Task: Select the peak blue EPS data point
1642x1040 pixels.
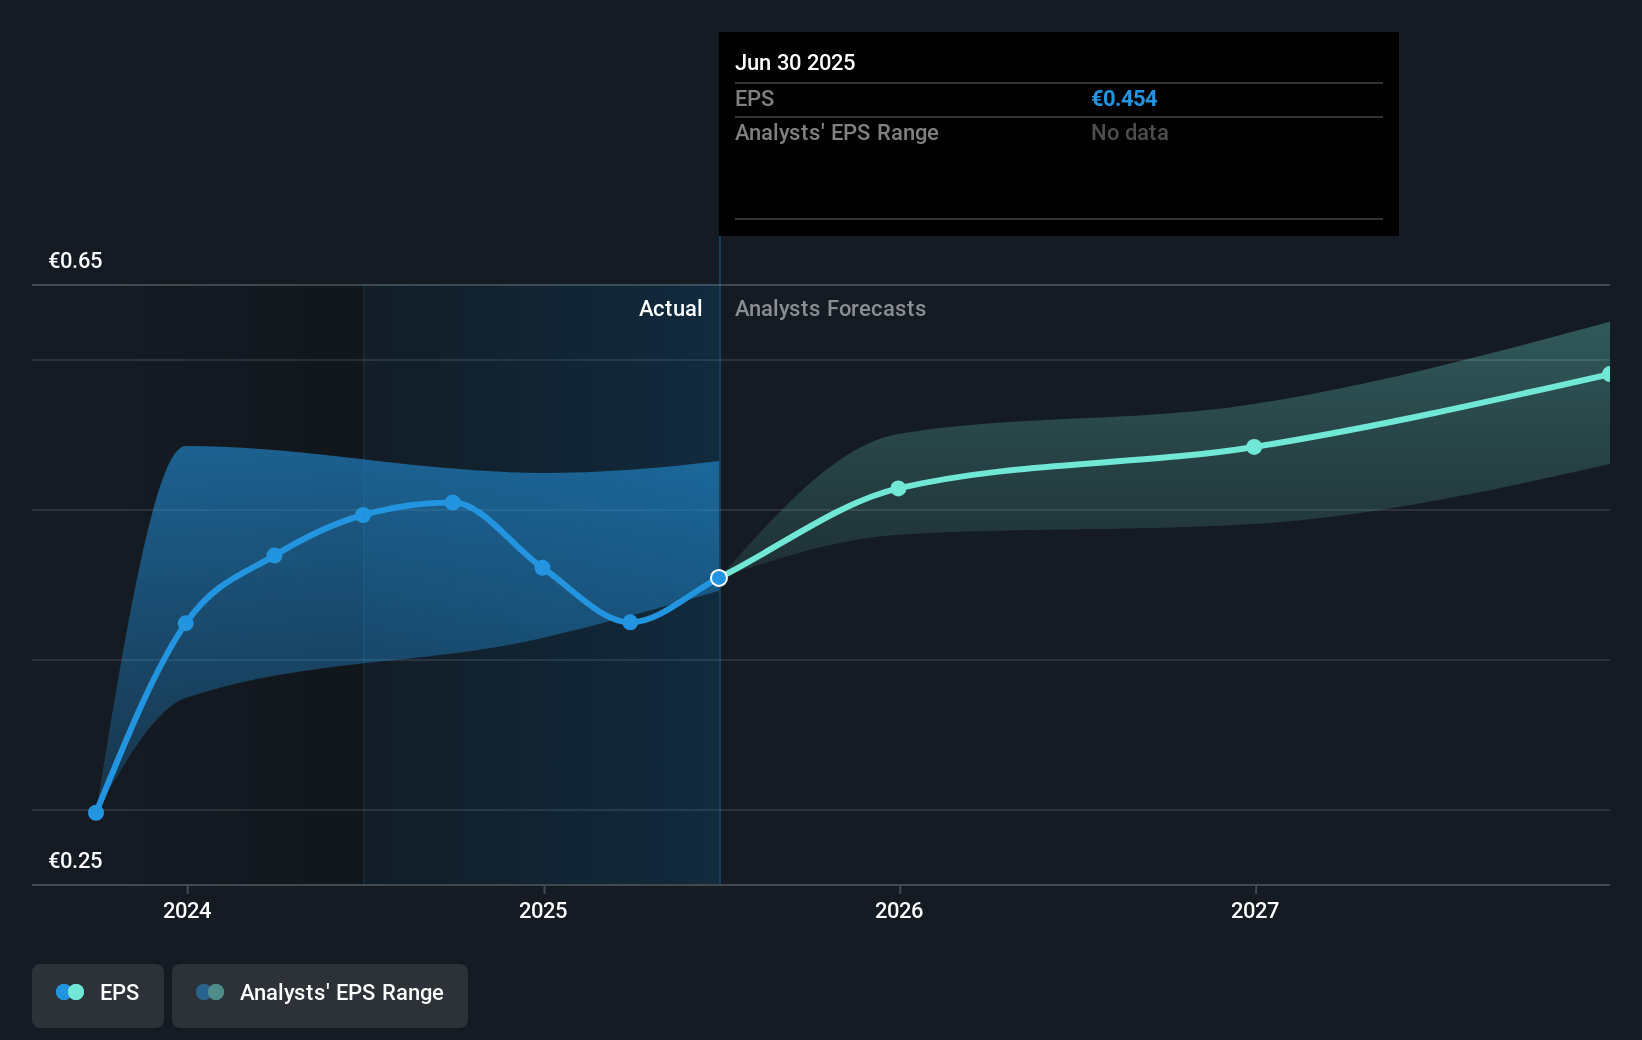Action: (453, 503)
